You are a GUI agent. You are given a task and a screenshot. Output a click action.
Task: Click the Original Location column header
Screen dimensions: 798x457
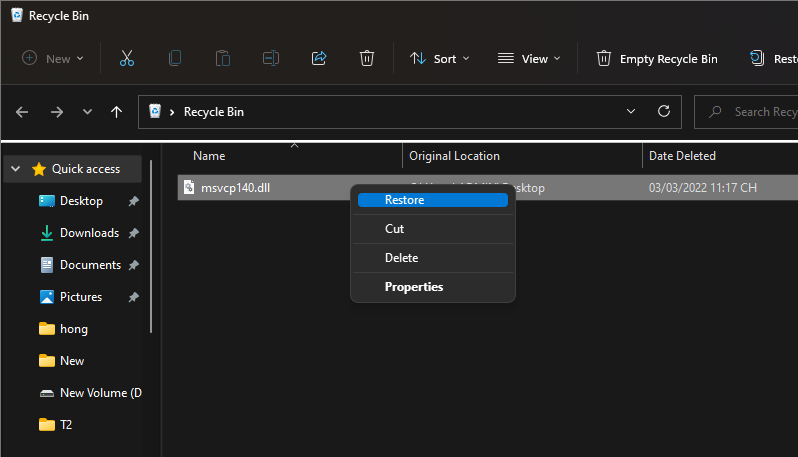coord(454,156)
